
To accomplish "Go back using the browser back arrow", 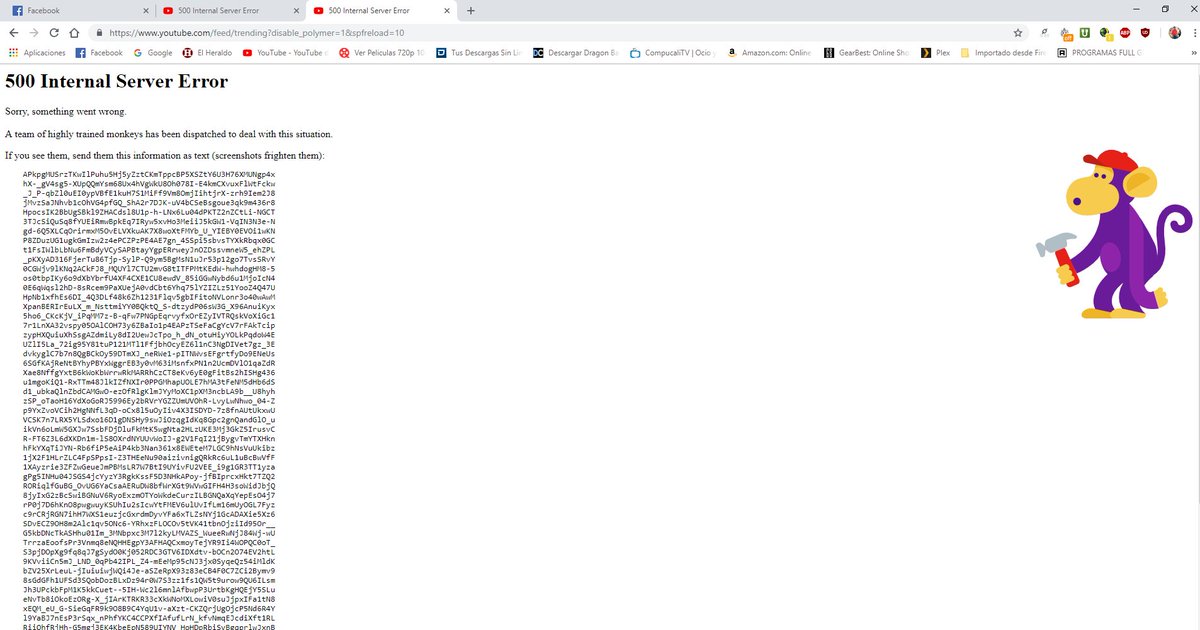I will point(13,33).
